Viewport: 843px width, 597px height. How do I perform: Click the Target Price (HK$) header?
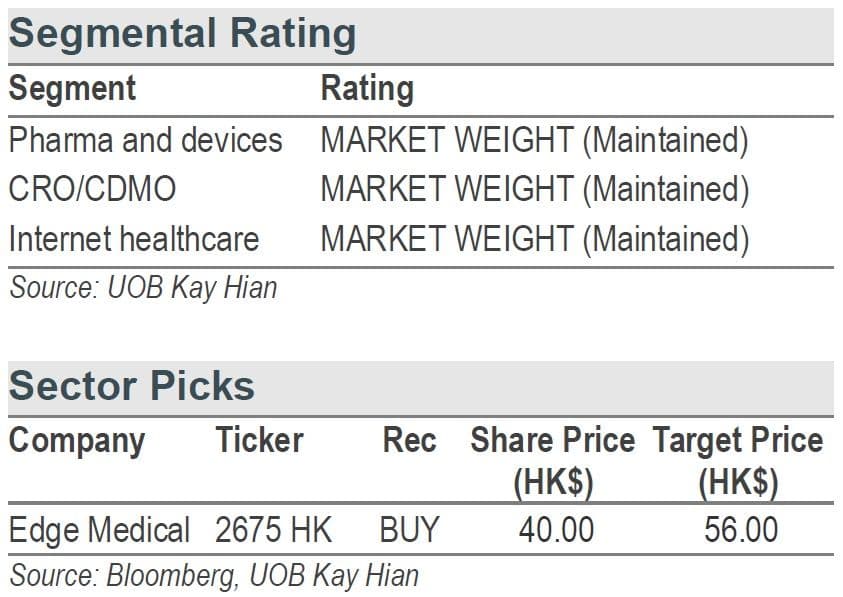tap(738, 461)
